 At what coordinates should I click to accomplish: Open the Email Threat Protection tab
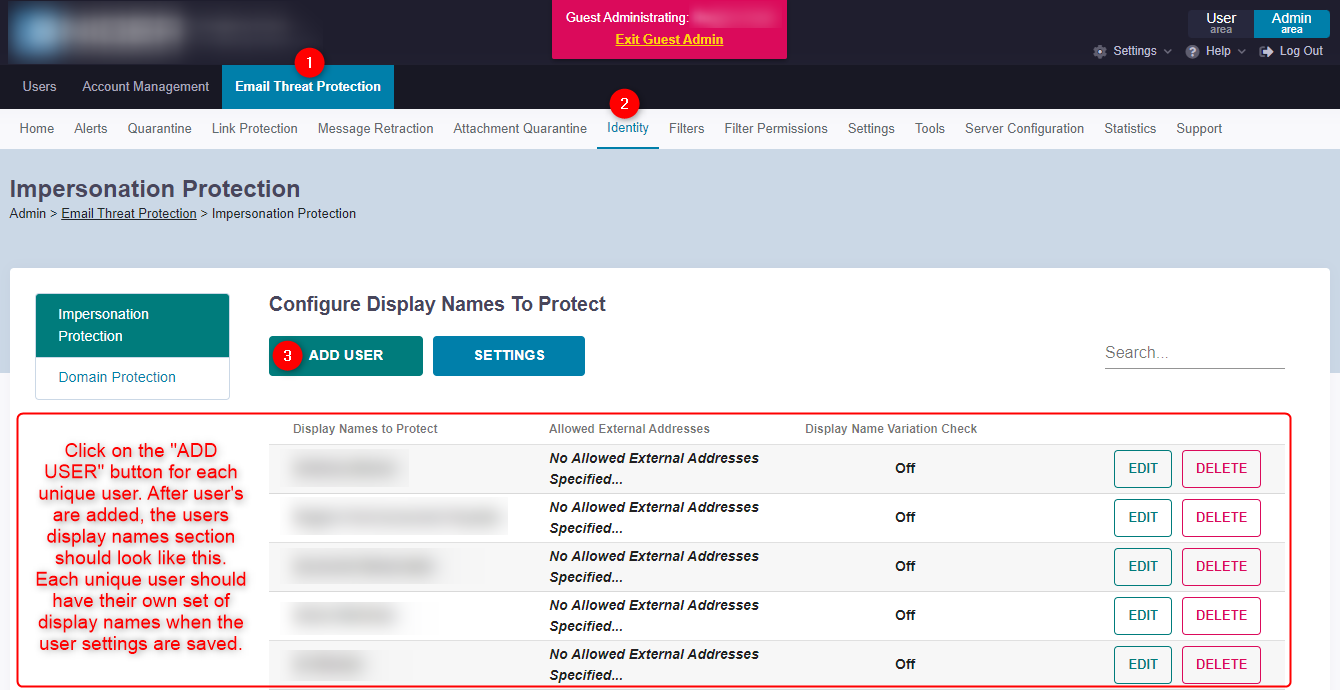tap(308, 87)
